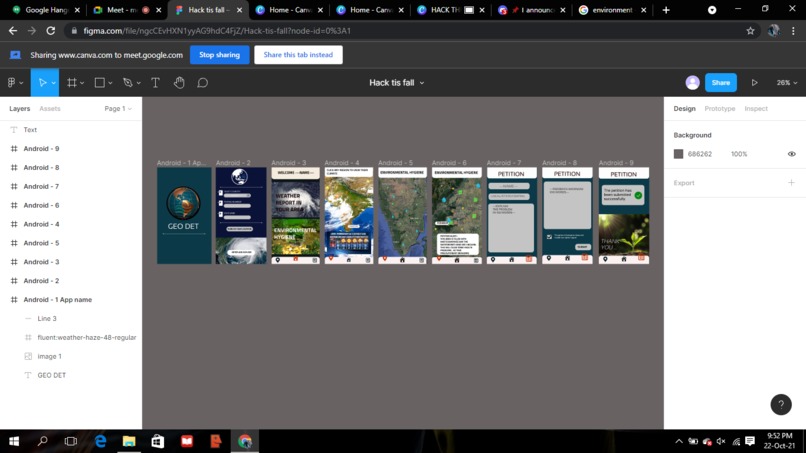
Task: Select the Comment tool
Action: (x=203, y=82)
